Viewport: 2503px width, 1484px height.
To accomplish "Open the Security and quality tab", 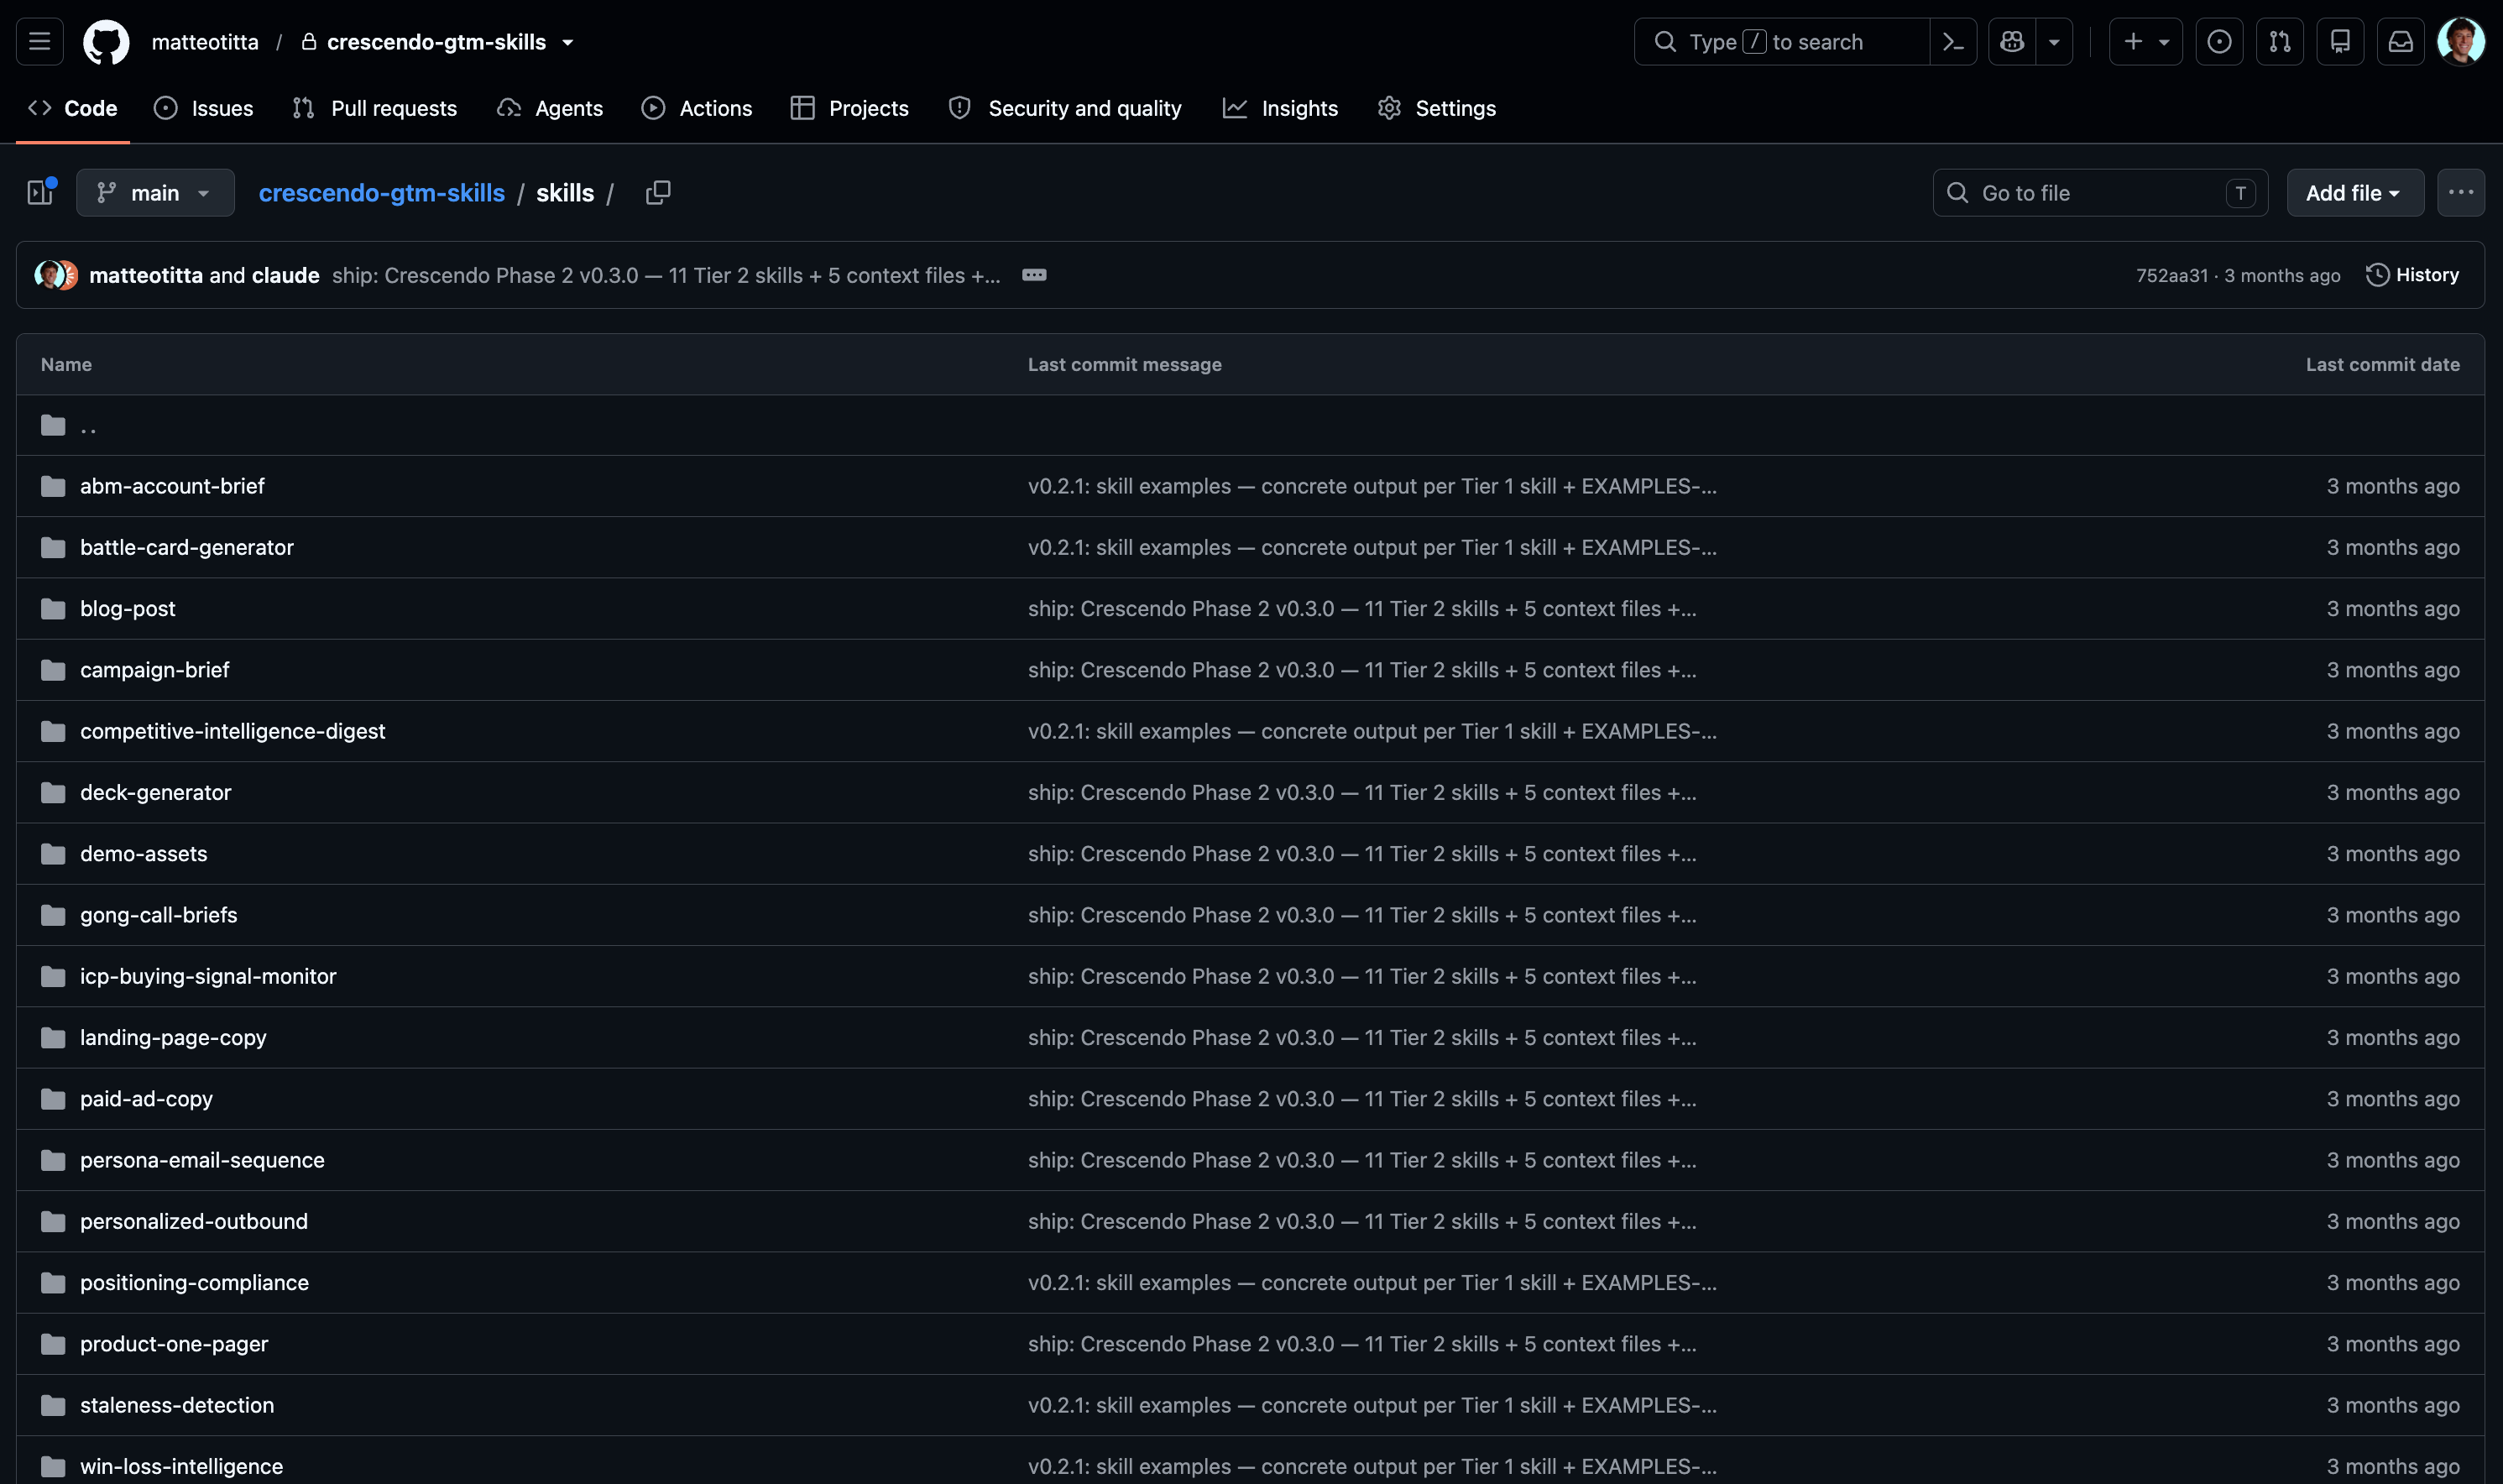I will [1066, 108].
